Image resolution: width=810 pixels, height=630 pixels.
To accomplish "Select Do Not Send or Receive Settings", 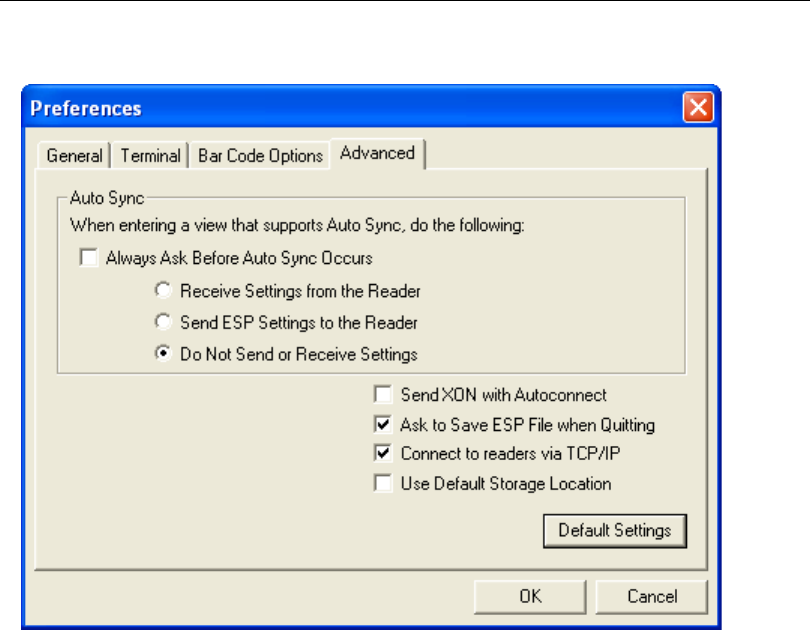I will pyautogui.click(x=162, y=354).
